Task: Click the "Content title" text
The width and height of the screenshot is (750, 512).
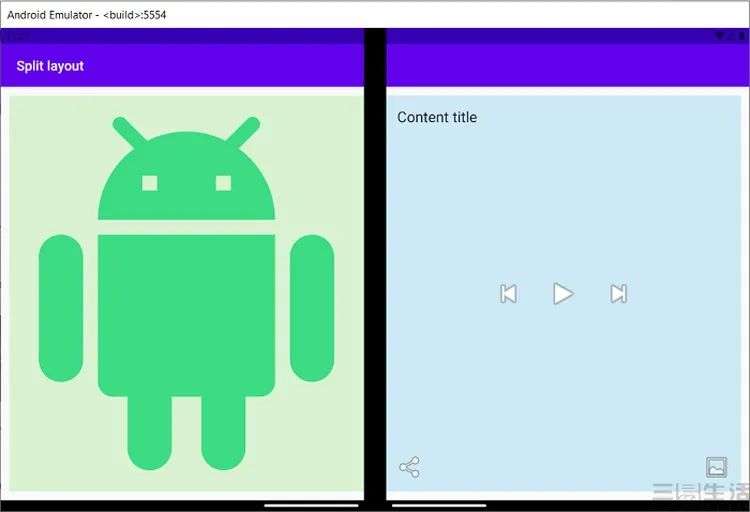Action: pos(437,117)
